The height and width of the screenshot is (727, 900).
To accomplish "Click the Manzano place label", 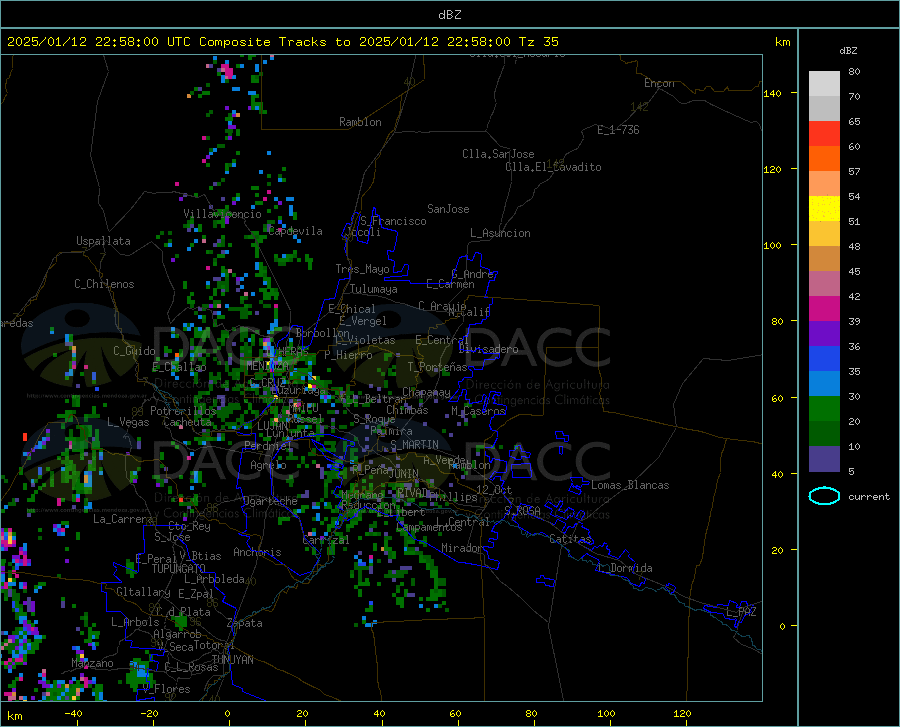I will (92, 663).
